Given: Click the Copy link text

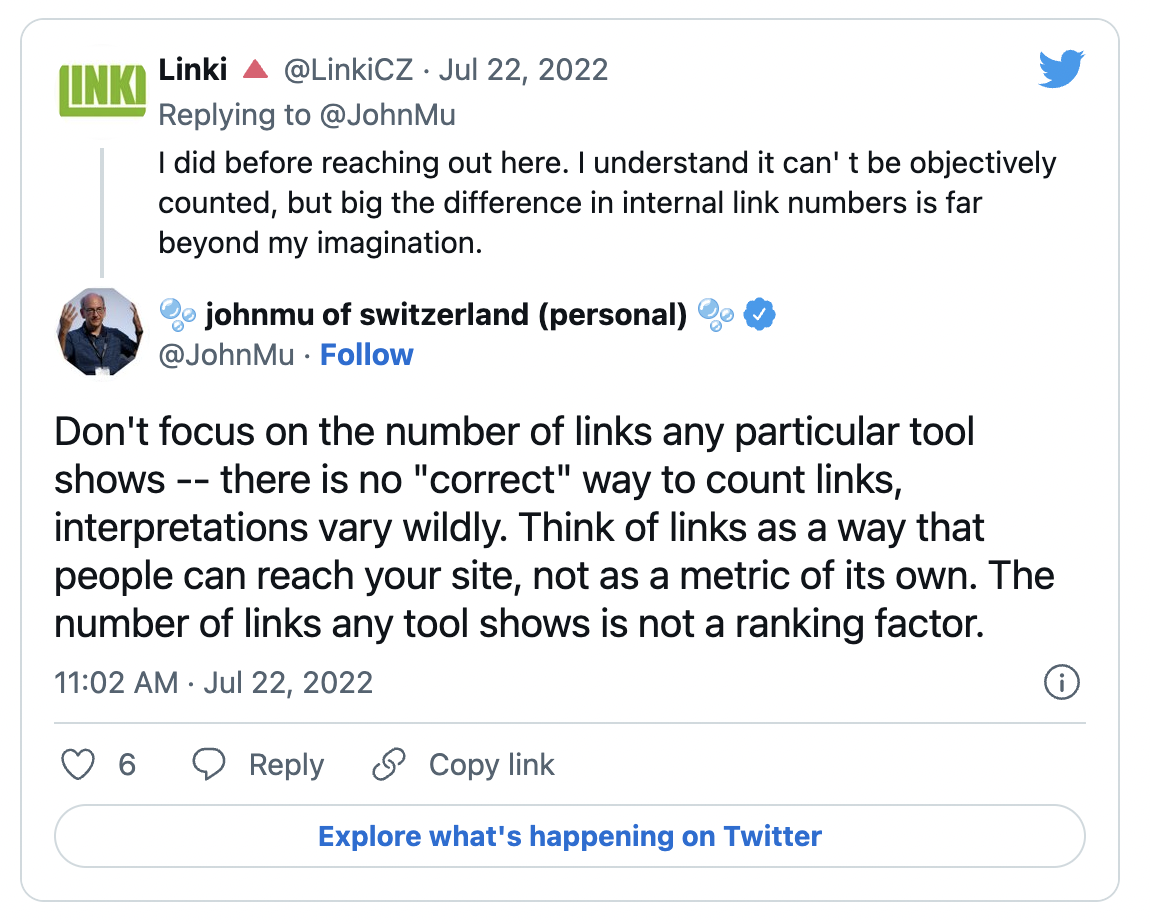Looking at the screenshot, I should pos(491,765).
